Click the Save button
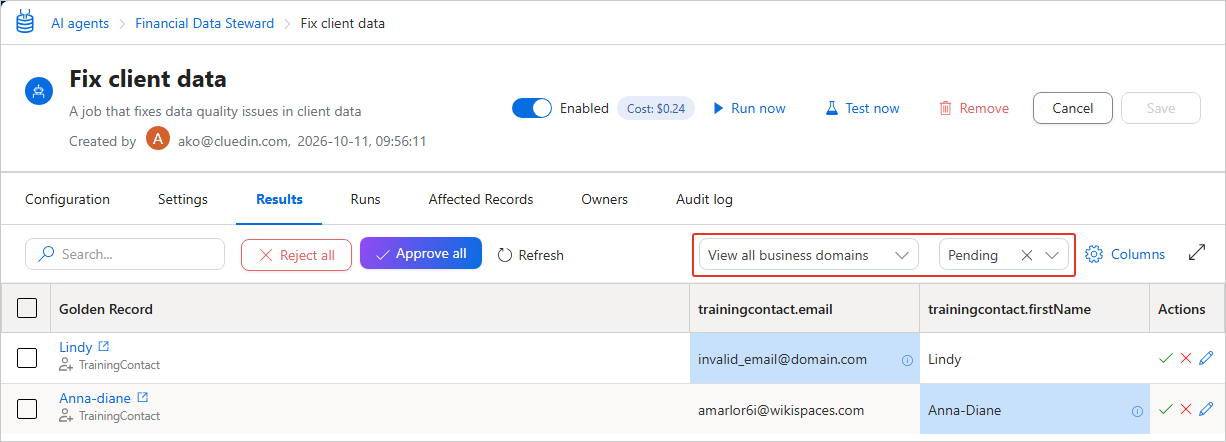Viewport: 1226px width, 442px height. (x=1161, y=108)
